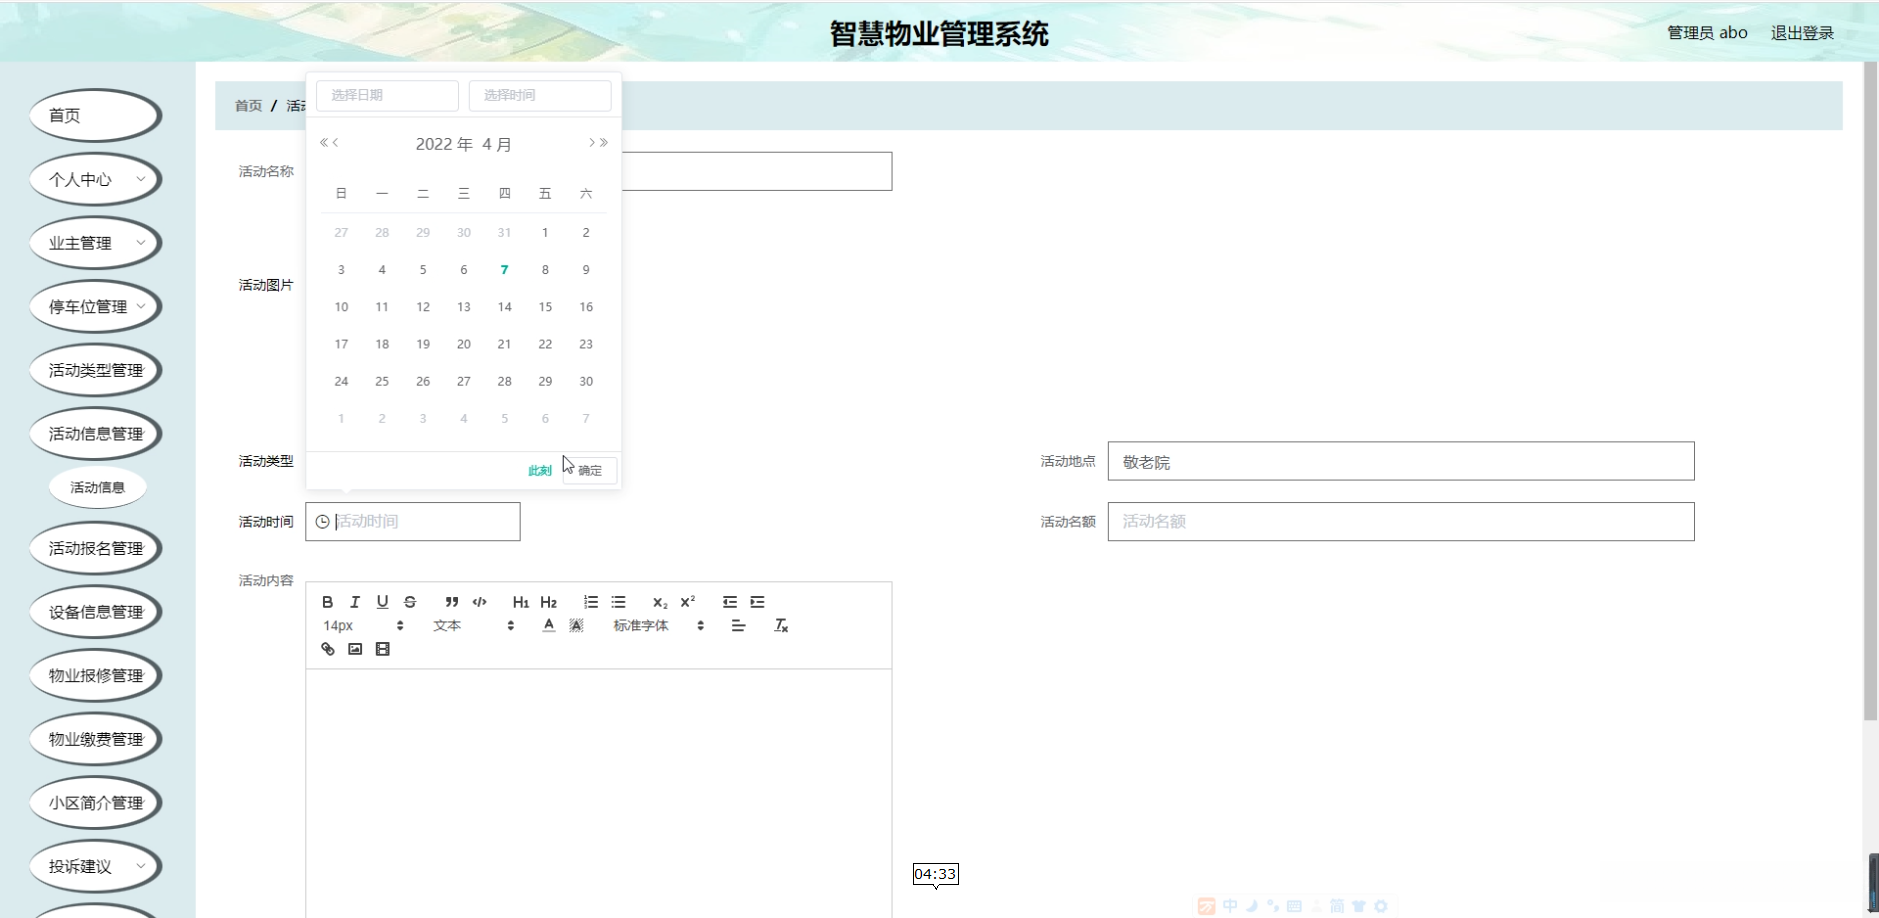Apply superscript formatting
This screenshot has width=1879, height=918.
[688, 602]
